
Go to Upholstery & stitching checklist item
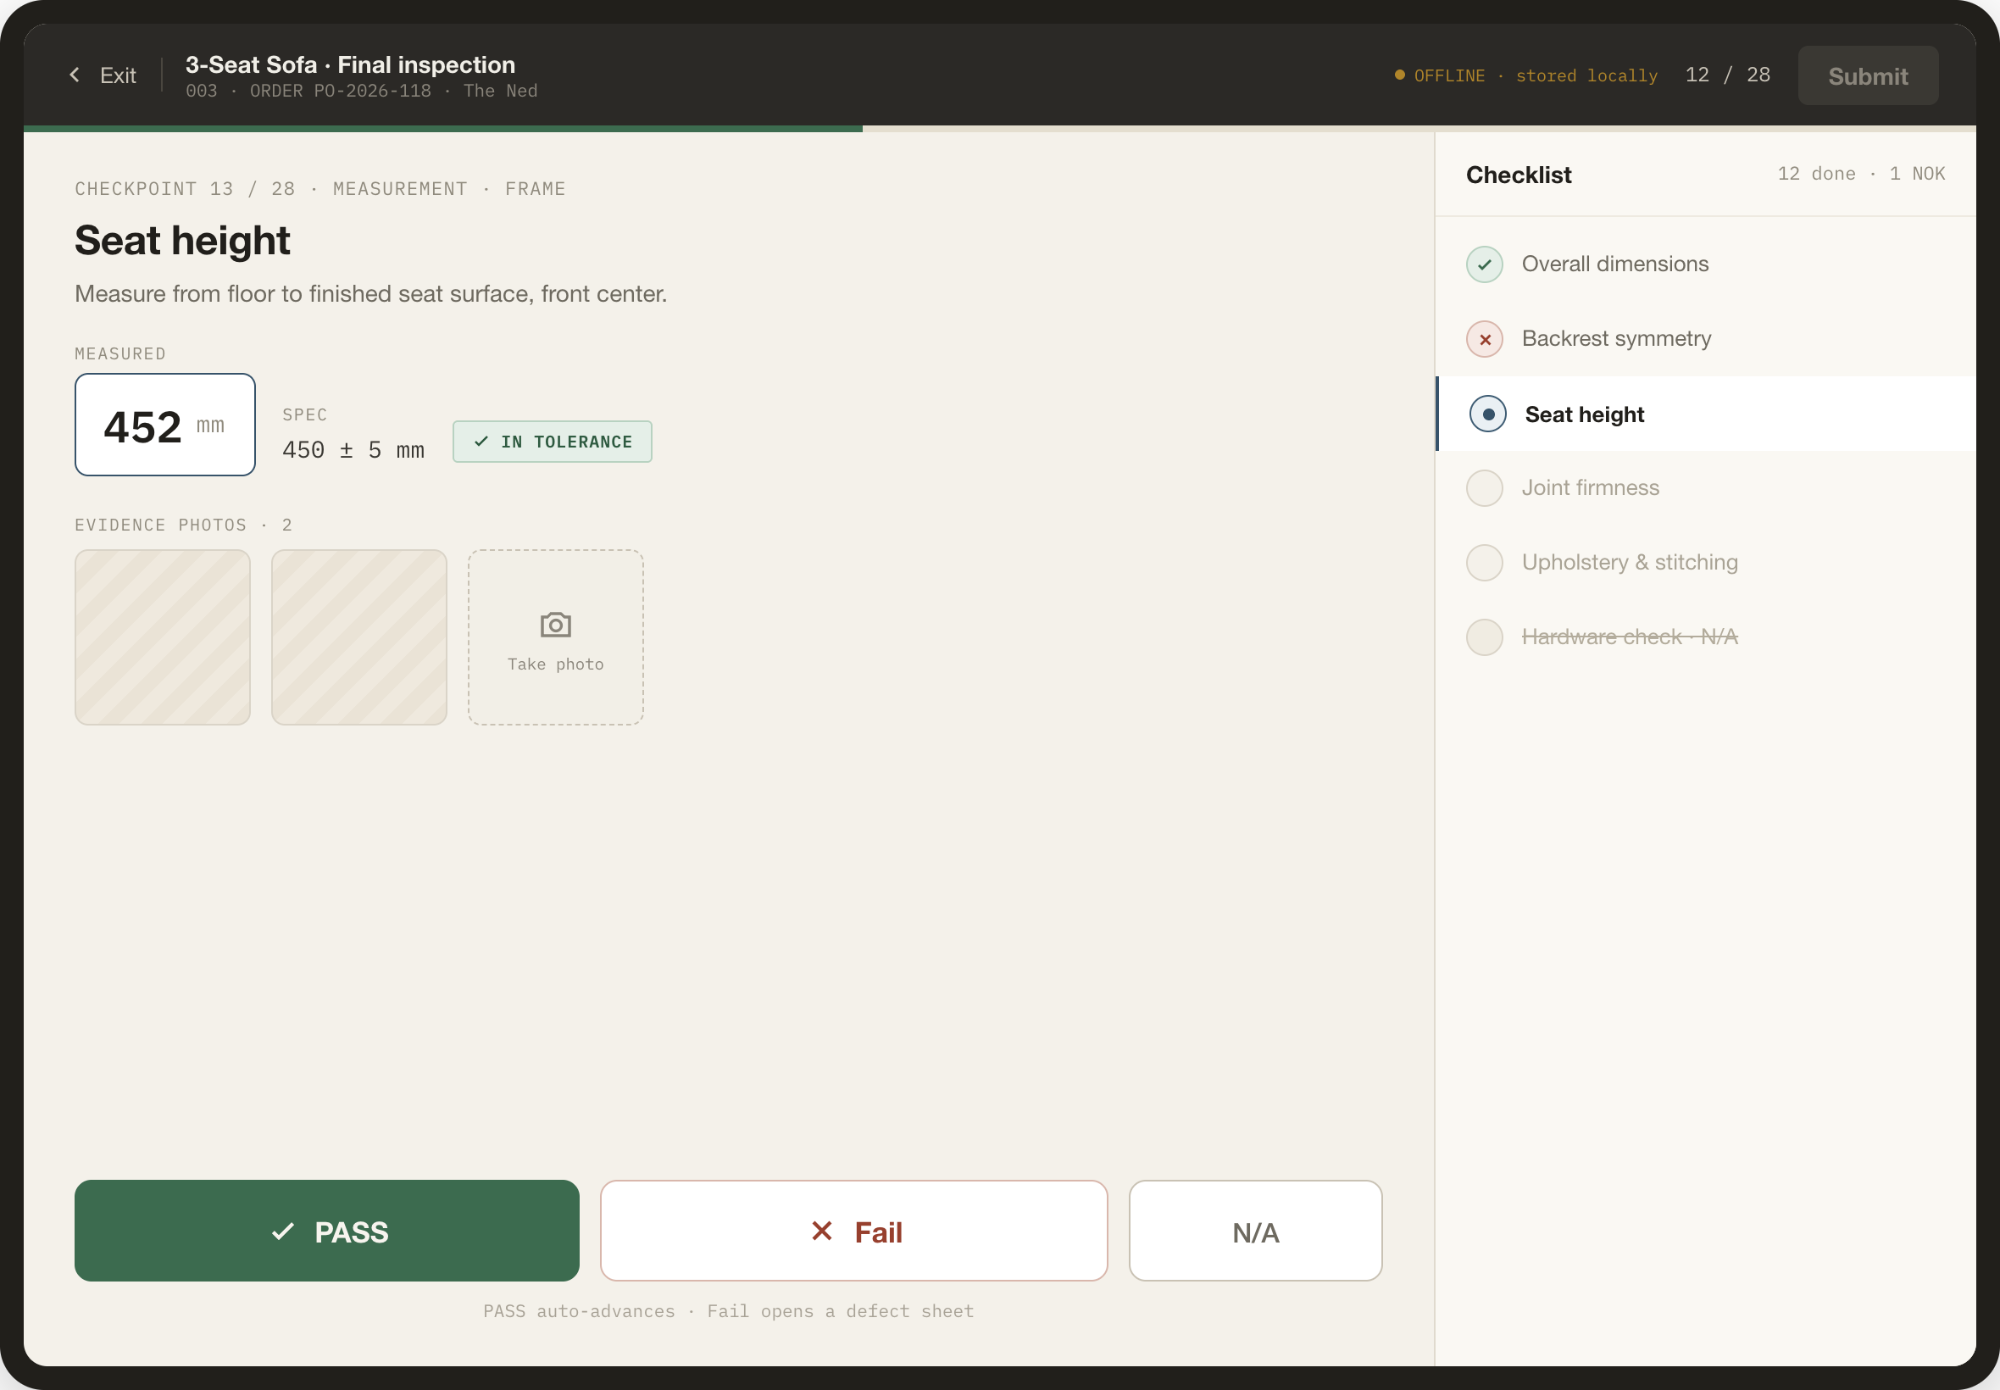1706,562
